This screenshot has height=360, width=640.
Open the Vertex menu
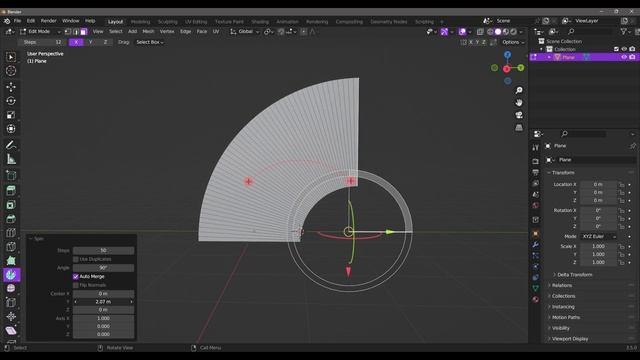pos(167,31)
